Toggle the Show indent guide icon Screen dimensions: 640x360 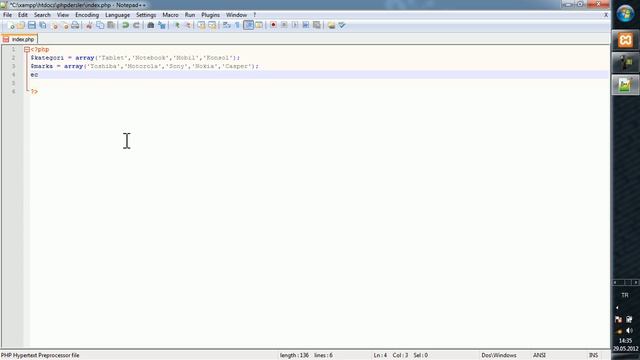click(x=249, y=25)
